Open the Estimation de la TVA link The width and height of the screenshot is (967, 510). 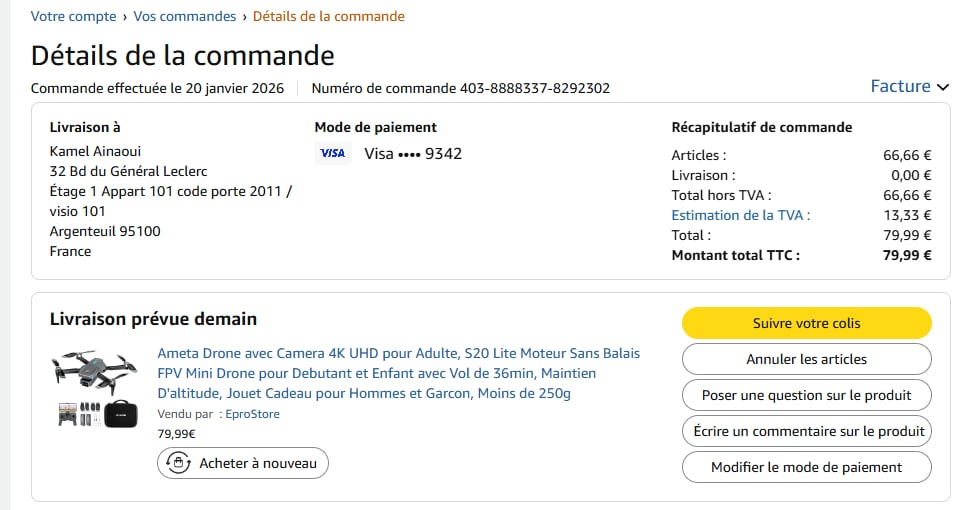pyautogui.click(x=740, y=215)
